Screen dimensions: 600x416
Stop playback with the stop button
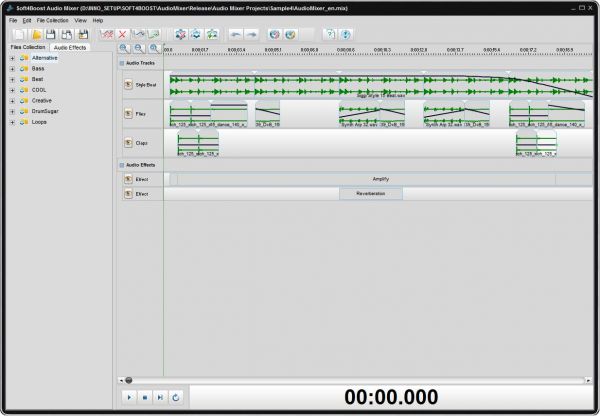pos(145,398)
